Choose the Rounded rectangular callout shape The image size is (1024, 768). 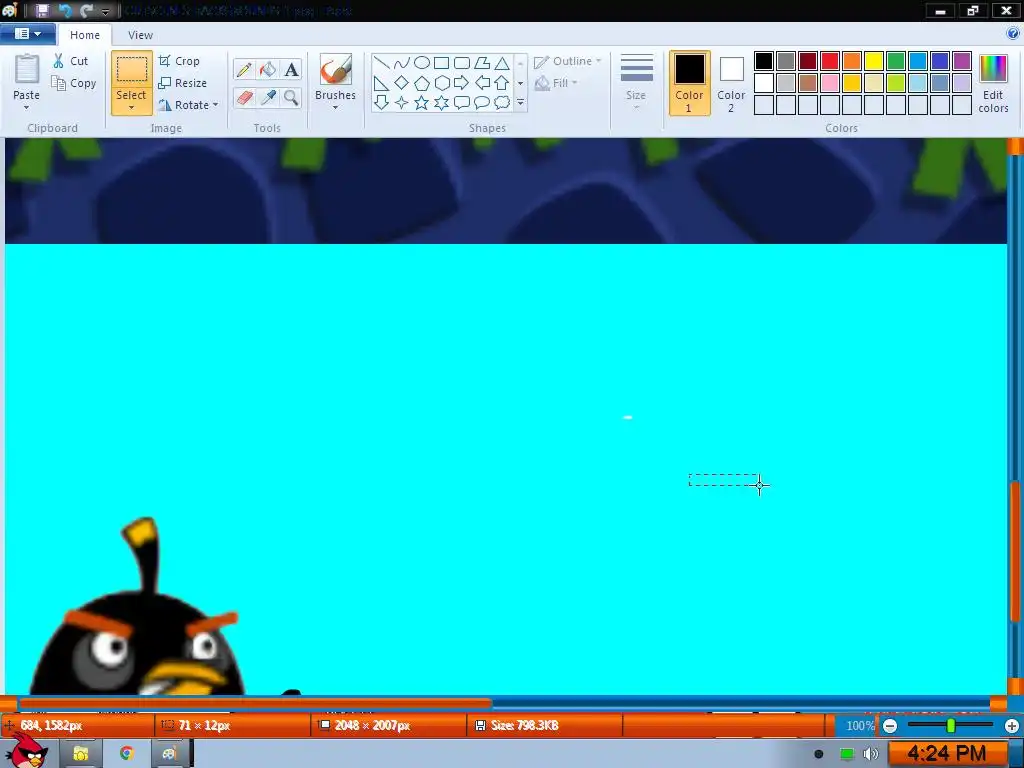(462, 103)
